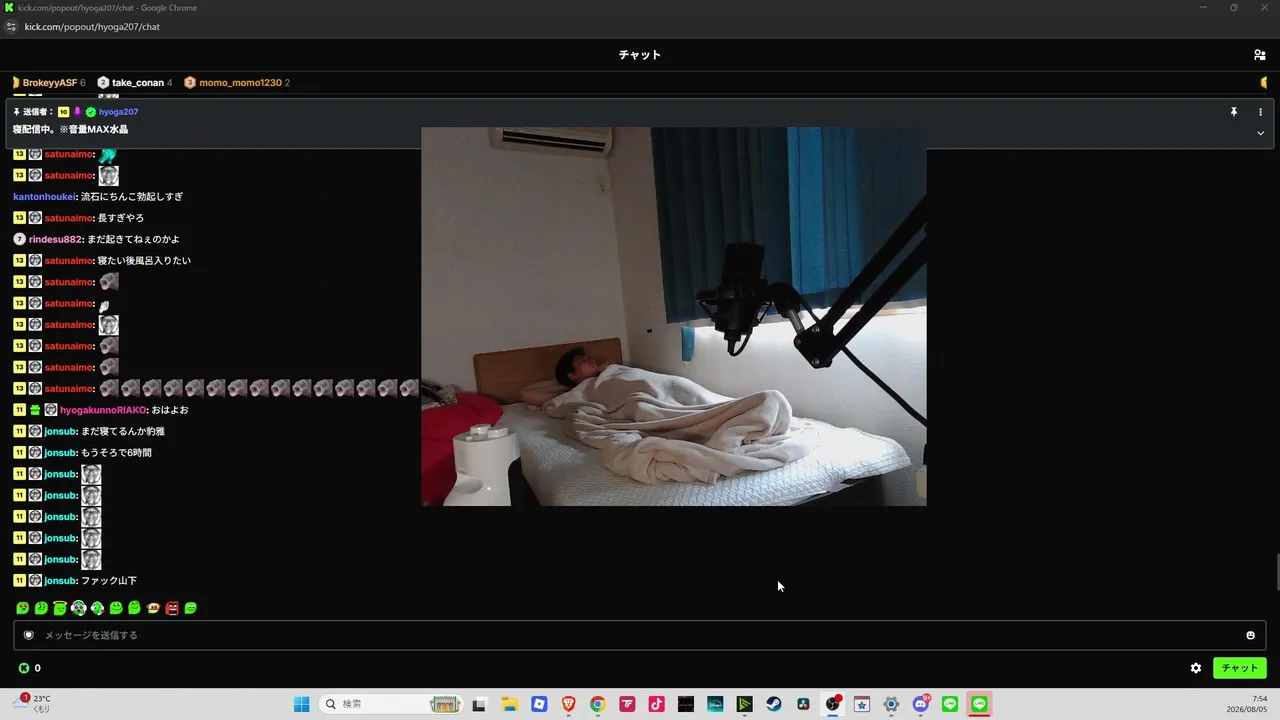Click the 寝たい後風呂入りたい chat message
The height and width of the screenshot is (720, 1280).
pos(144,261)
